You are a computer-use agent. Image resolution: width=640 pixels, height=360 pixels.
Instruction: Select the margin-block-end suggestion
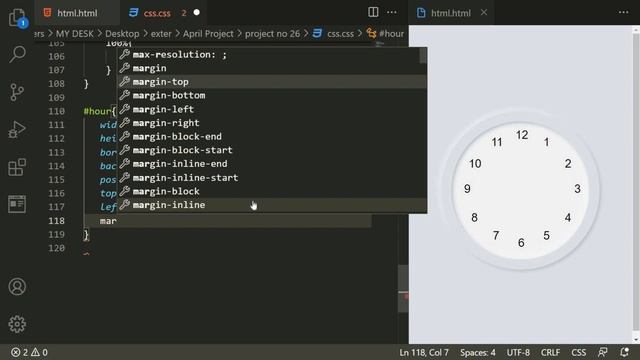272,136
